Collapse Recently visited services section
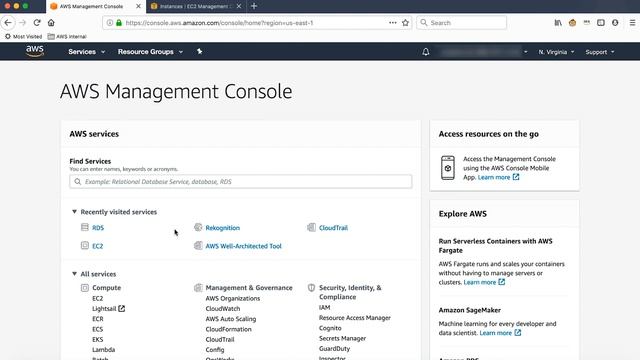This screenshot has width=640, height=360. (x=74, y=212)
